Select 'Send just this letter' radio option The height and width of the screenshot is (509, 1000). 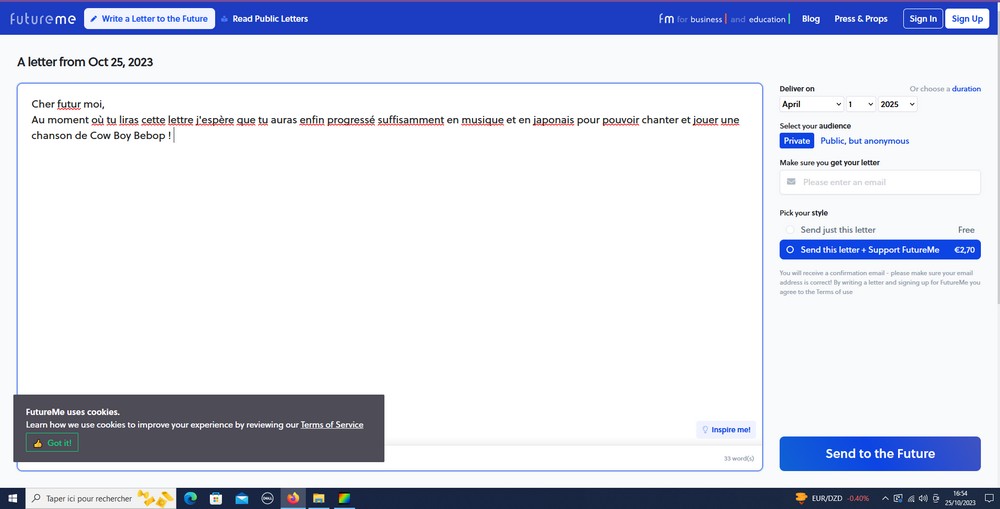point(791,230)
